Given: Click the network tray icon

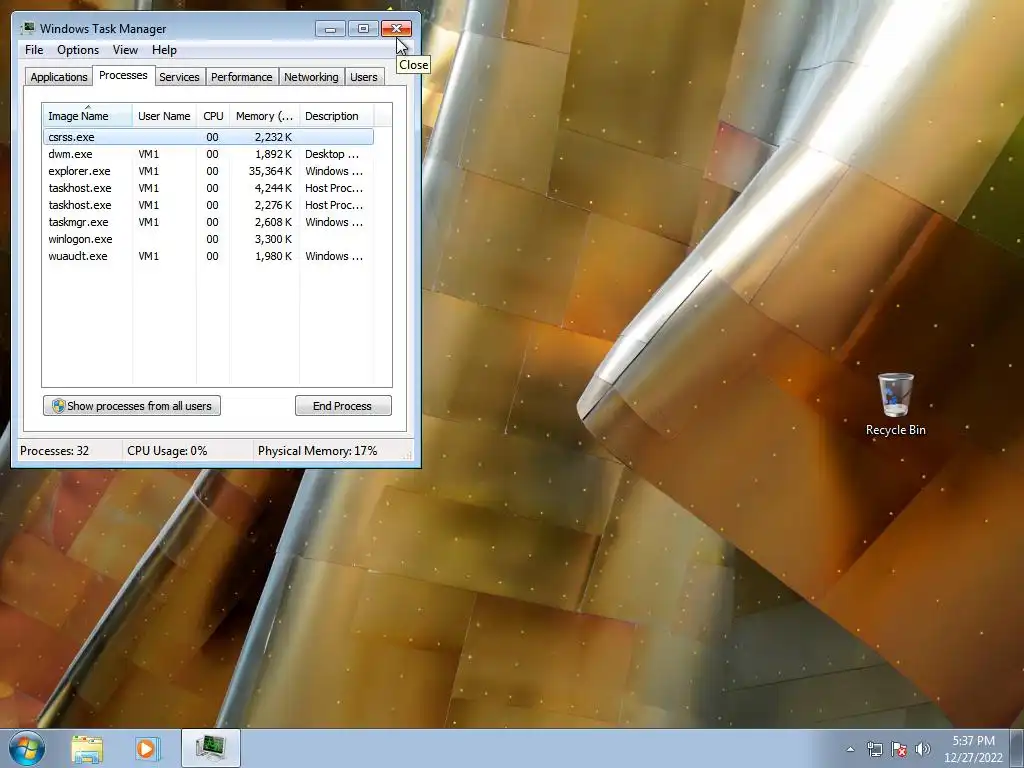Looking at the screenshot, I should pos(874,749).
